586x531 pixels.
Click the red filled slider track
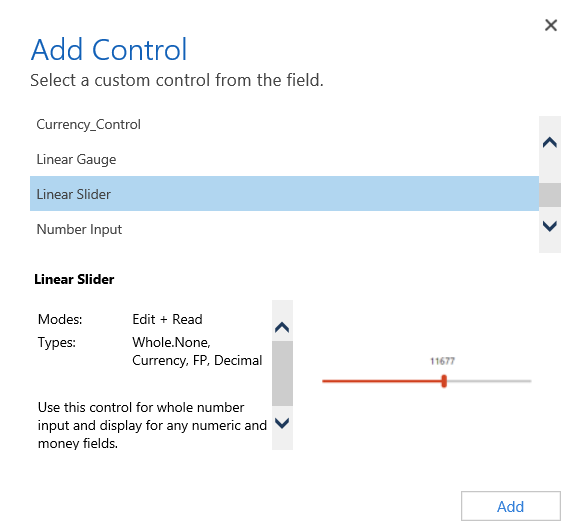(x=382, y=381)
